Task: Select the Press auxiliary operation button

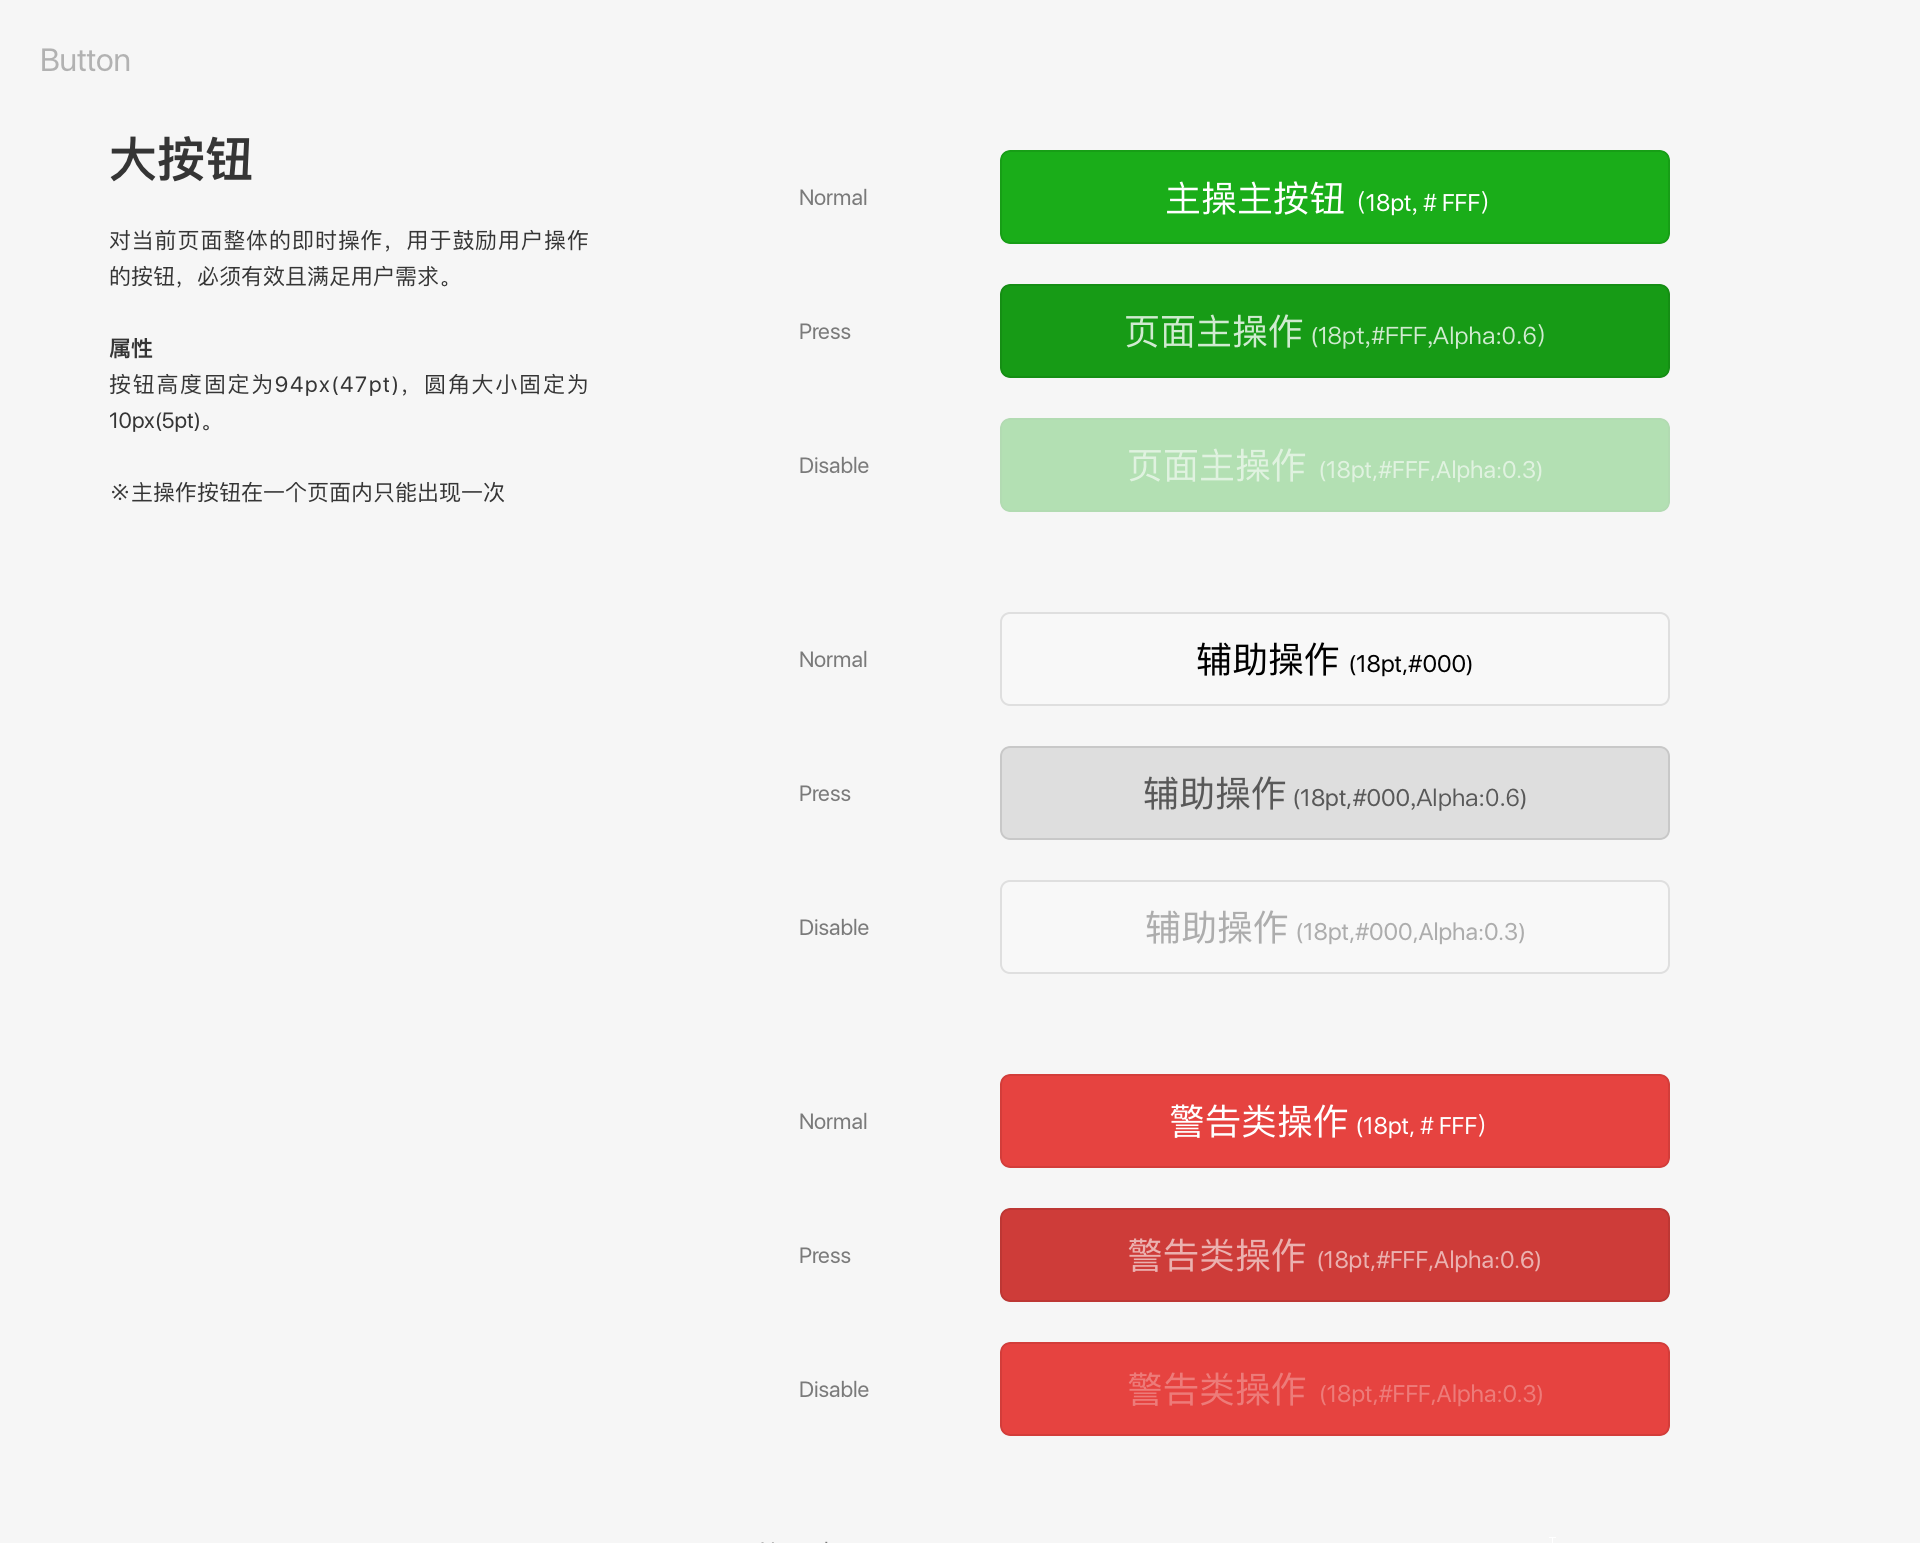Action: [1335, 792]
